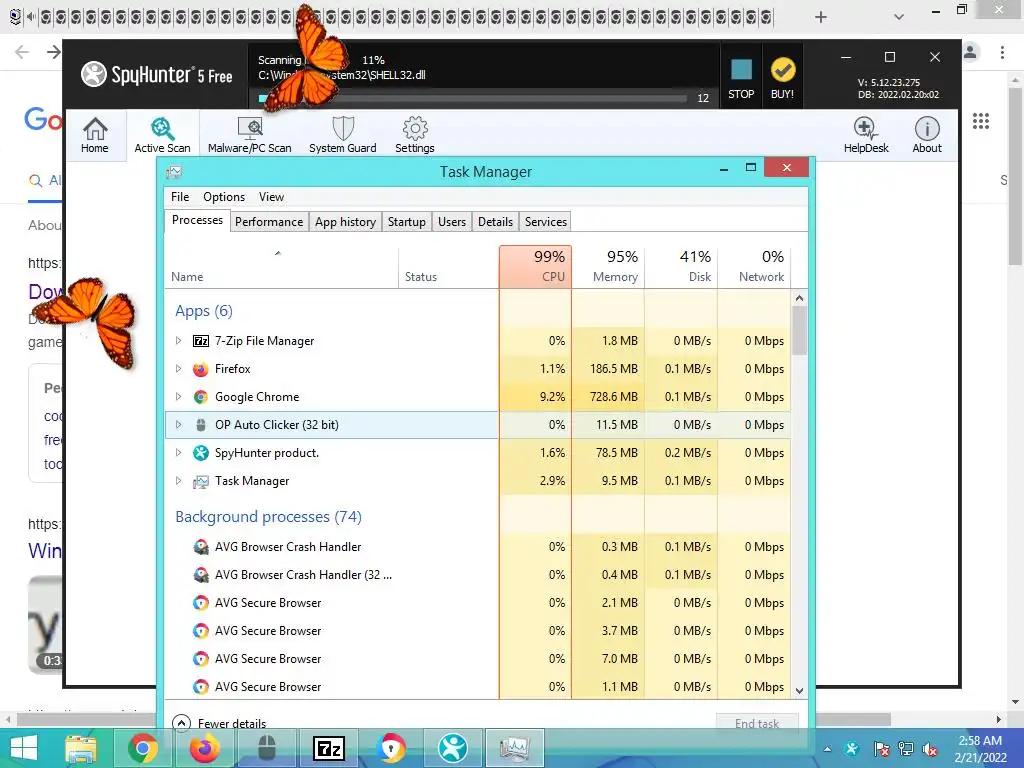Click the Firefox process icon
This screenshot has width=1024, height=768.
(200, 369)
